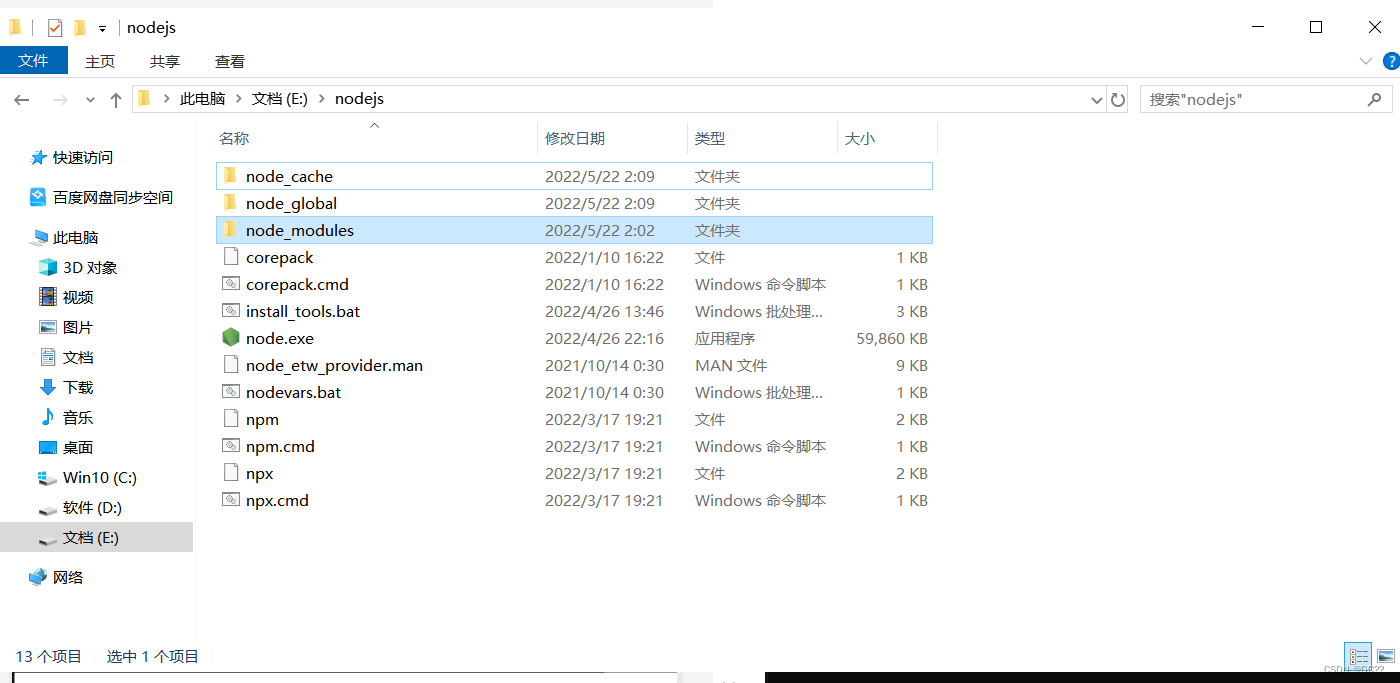The image size is (1400, 683).
Task: Click the 音乐 music note icon
Action: (48, 417)
